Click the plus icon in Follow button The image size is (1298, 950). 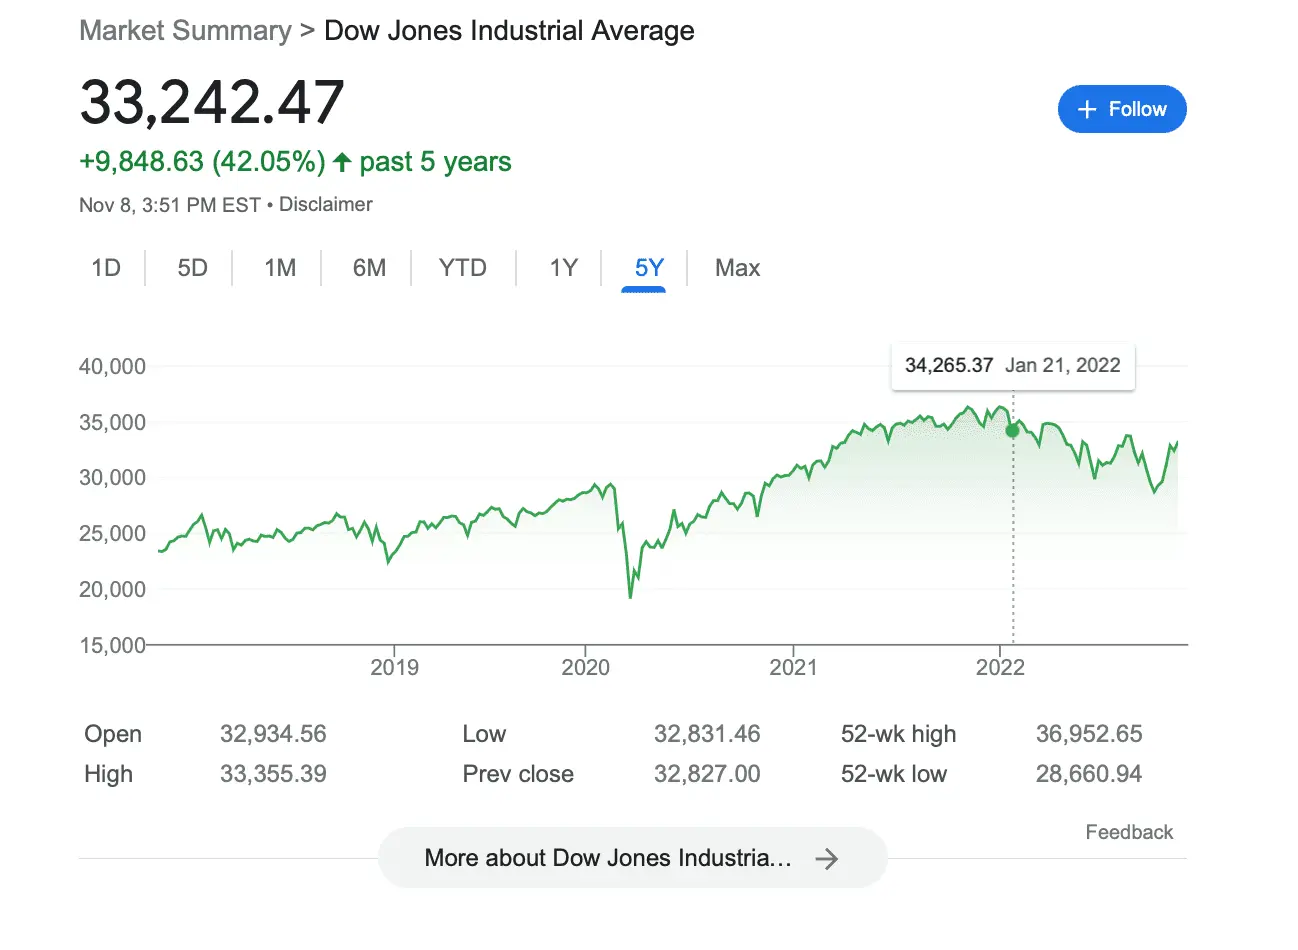point(1087,110)
